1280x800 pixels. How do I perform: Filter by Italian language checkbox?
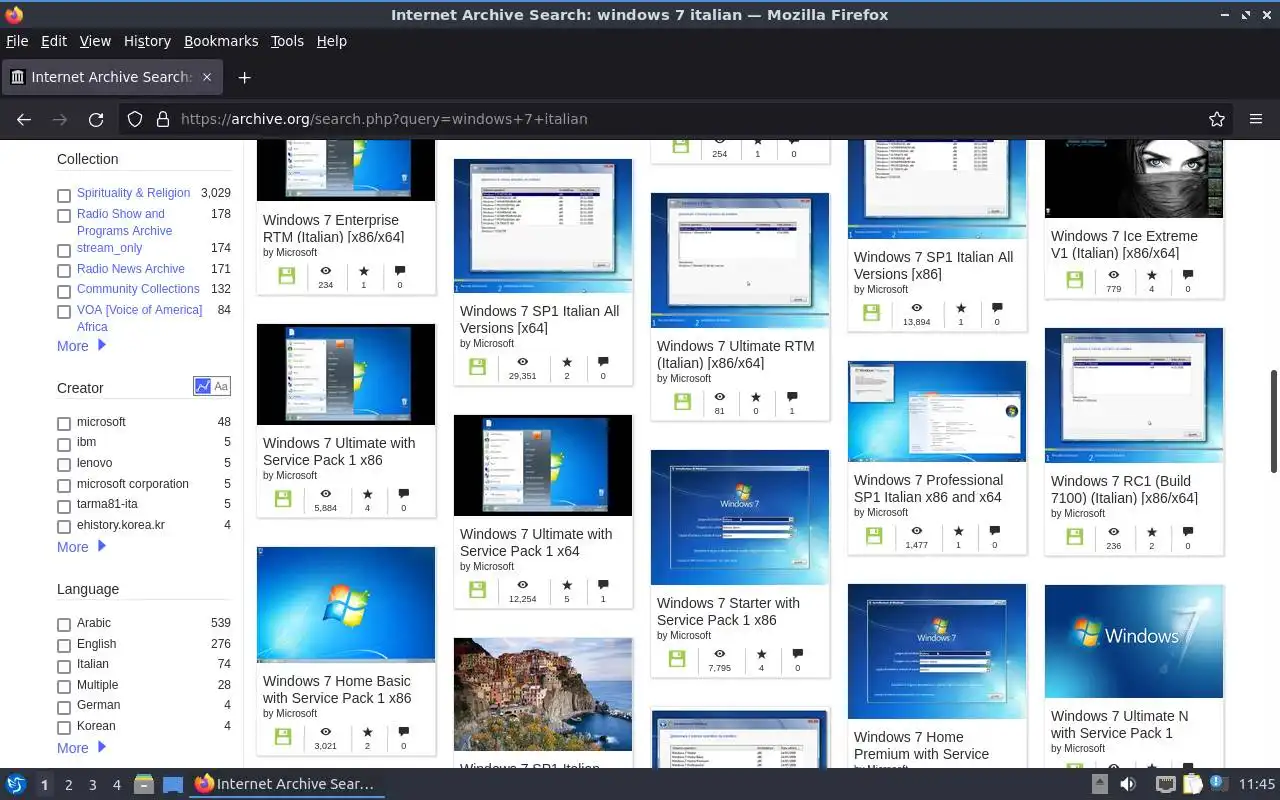pos(64,666)
